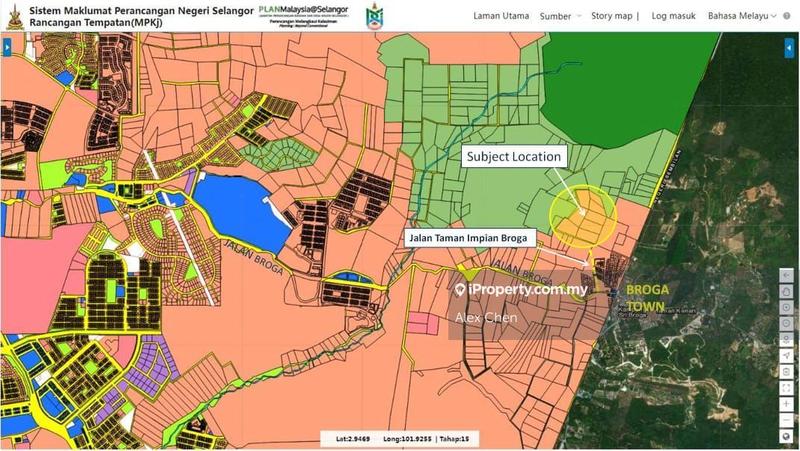
Task: Click the iProperty.com.my watermark pin icon
Action: pyautogui.click(x=460, y=289)
